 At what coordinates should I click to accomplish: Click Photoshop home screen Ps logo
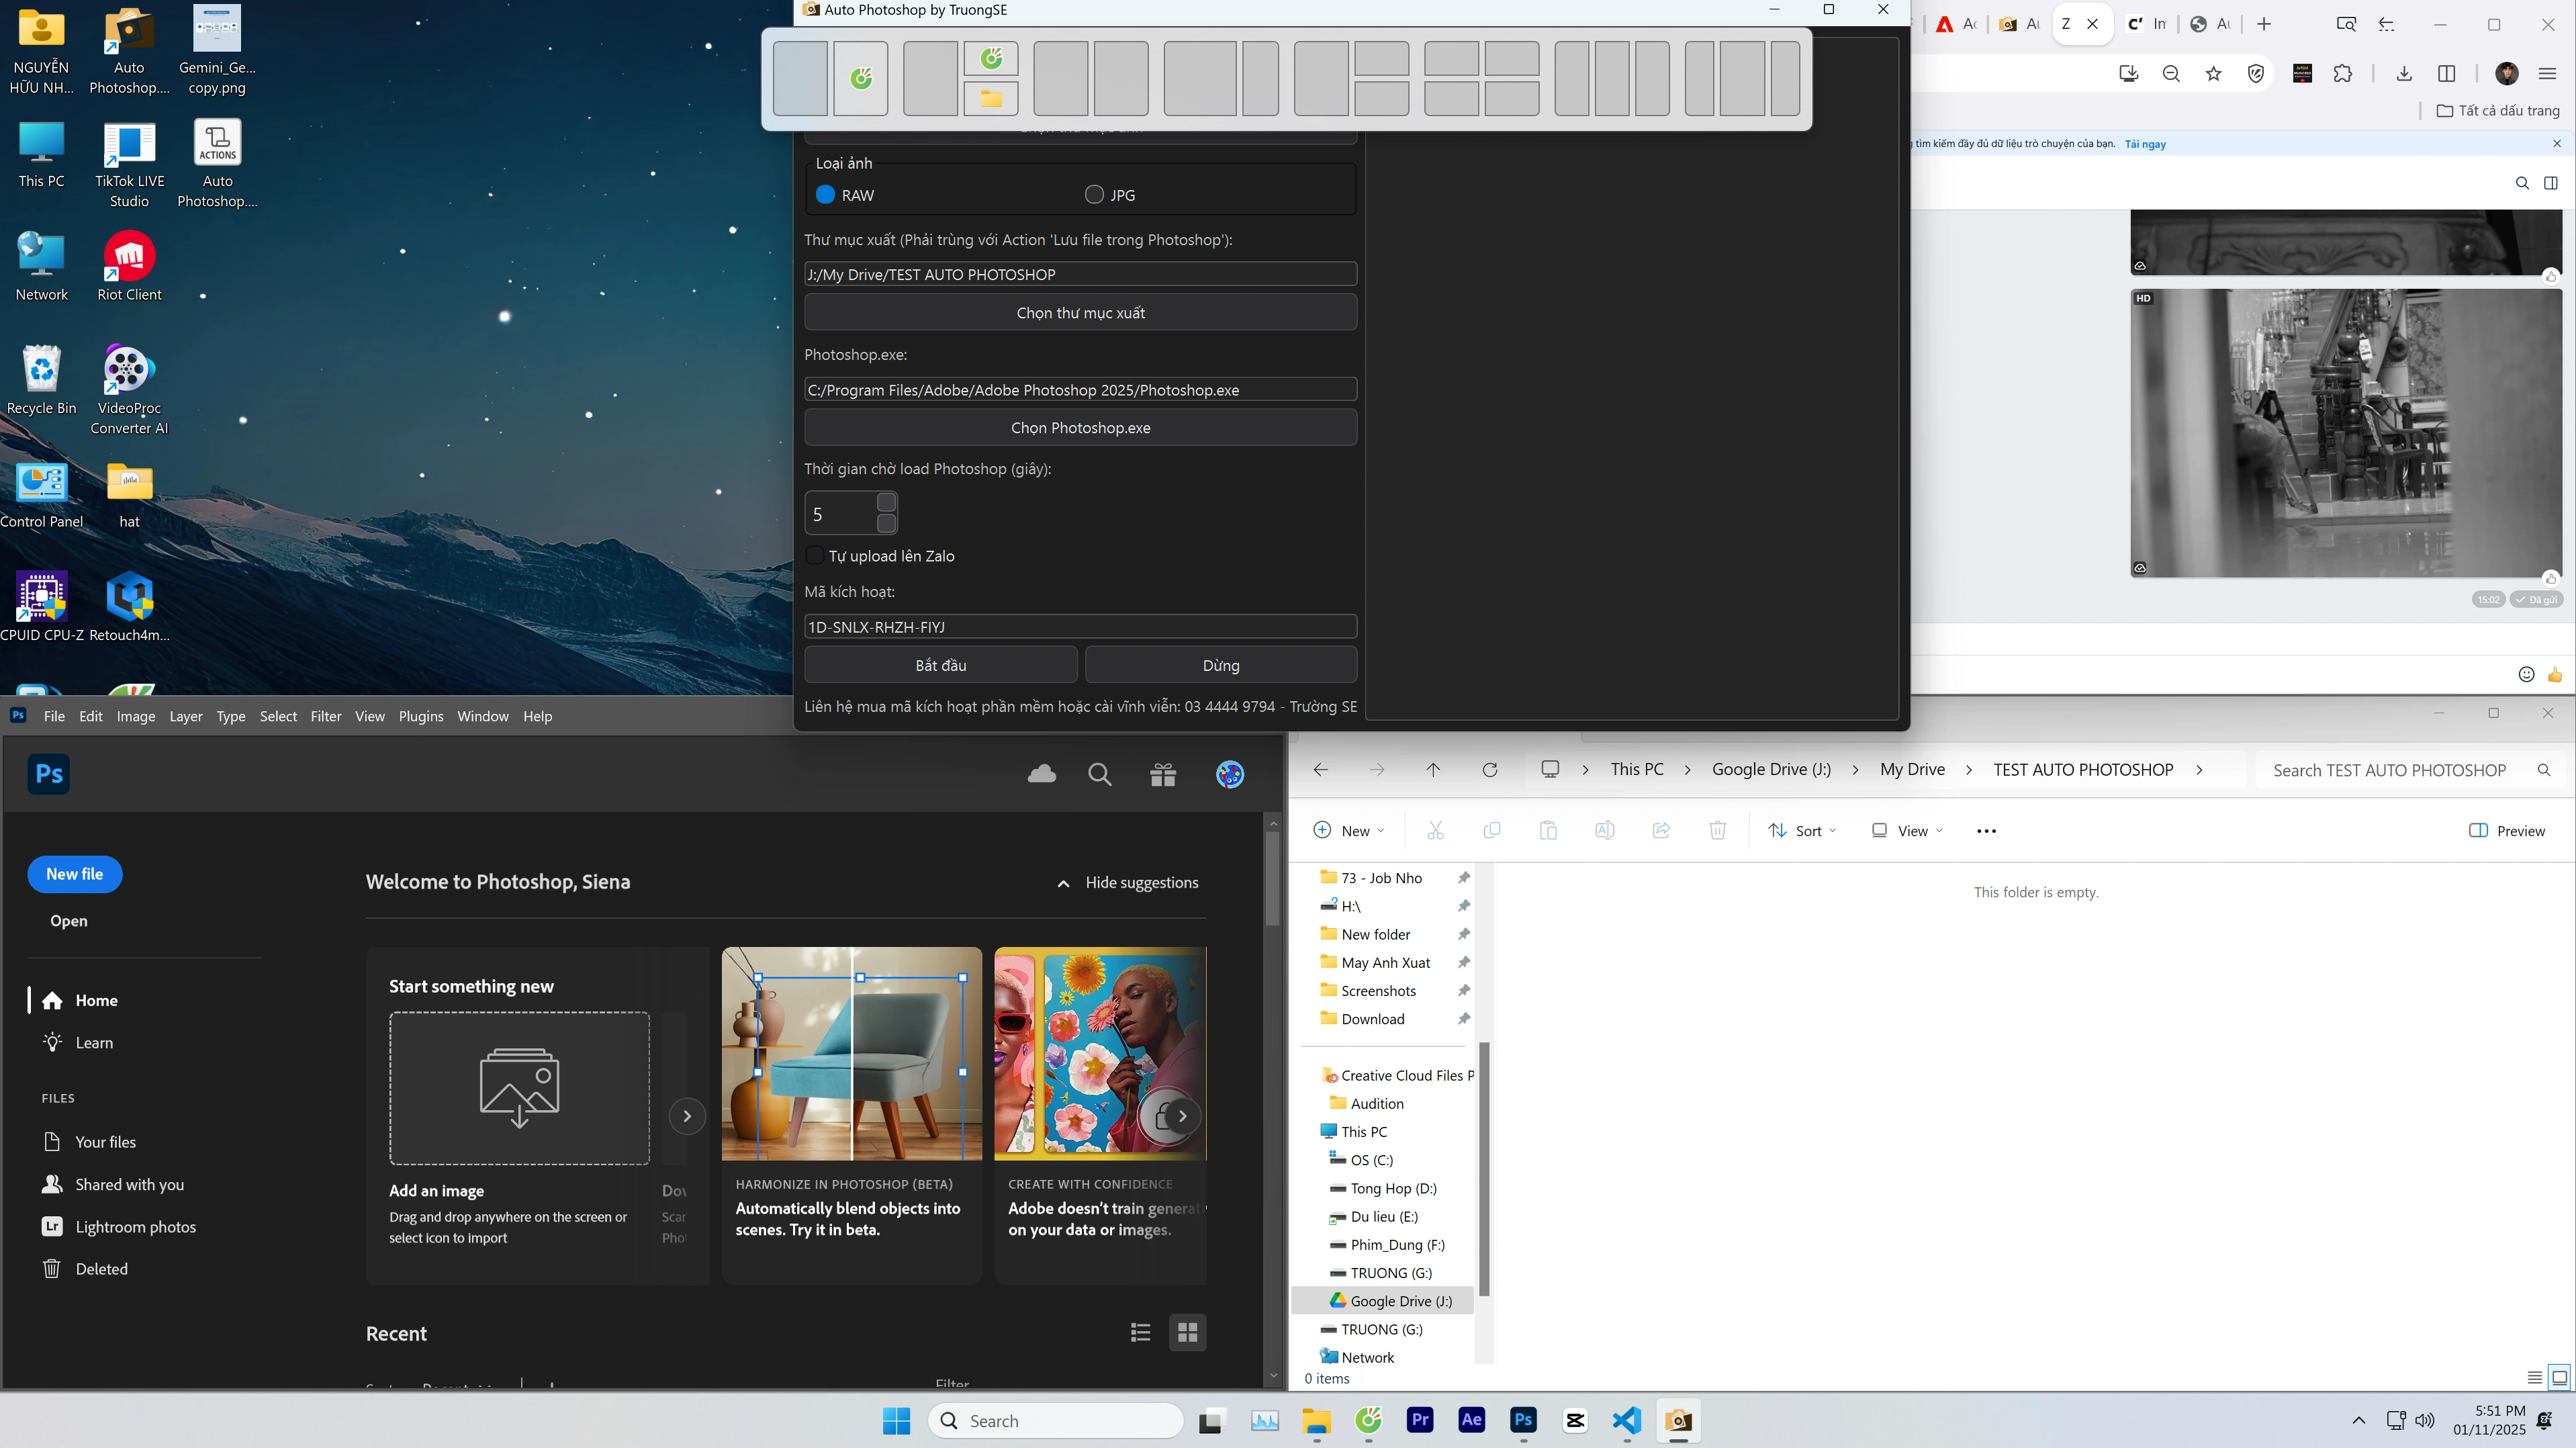(49, 774)
